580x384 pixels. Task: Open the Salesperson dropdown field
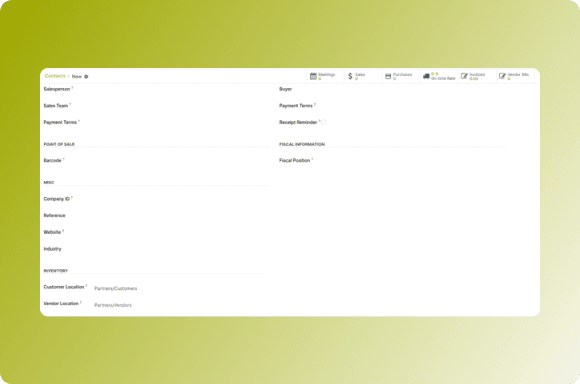coord(181,89)
